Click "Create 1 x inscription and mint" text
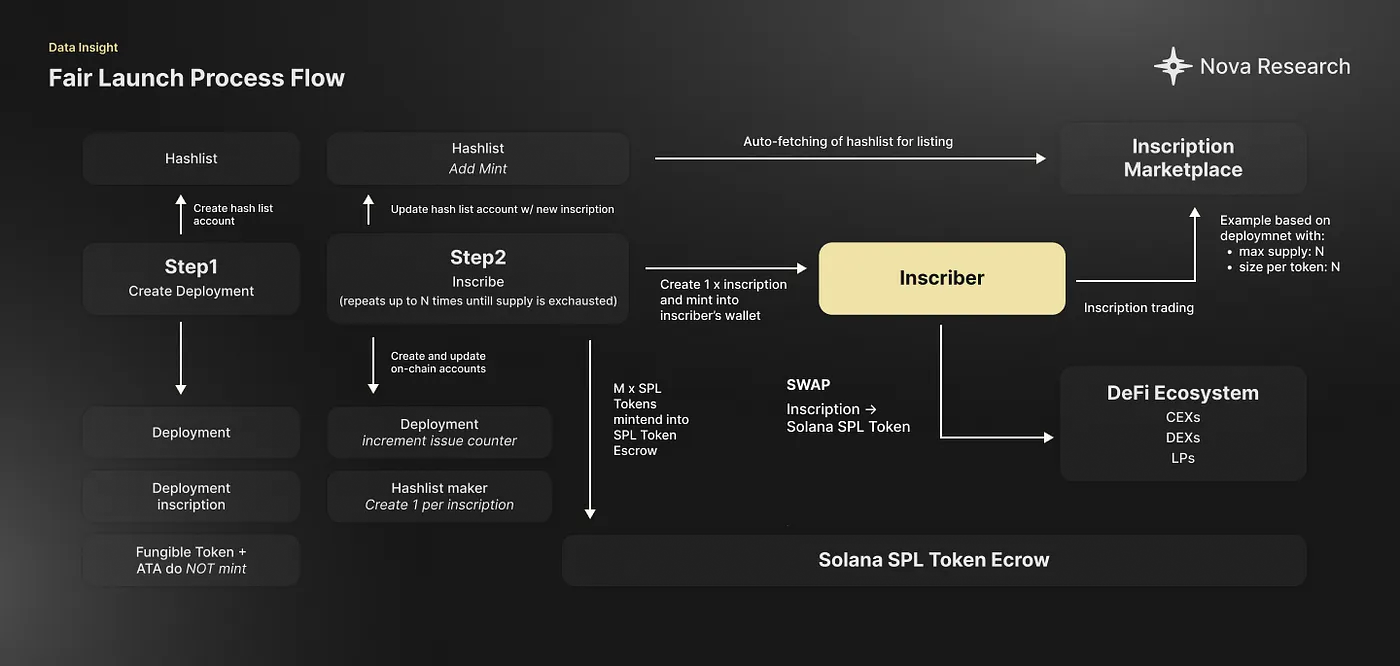 coord(724,300)
